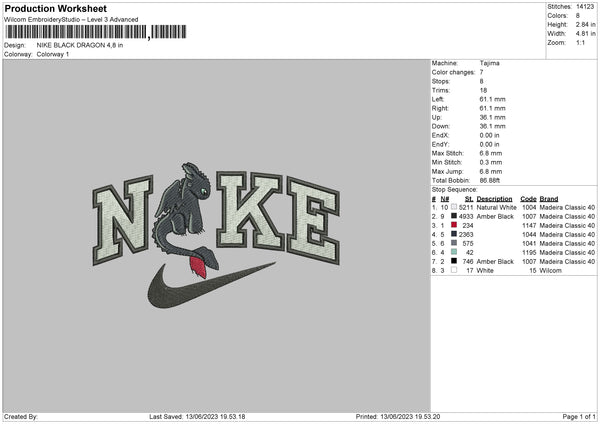Click the Created By label
This screenshot has height=424, width=600.
[x=21, y=417]
